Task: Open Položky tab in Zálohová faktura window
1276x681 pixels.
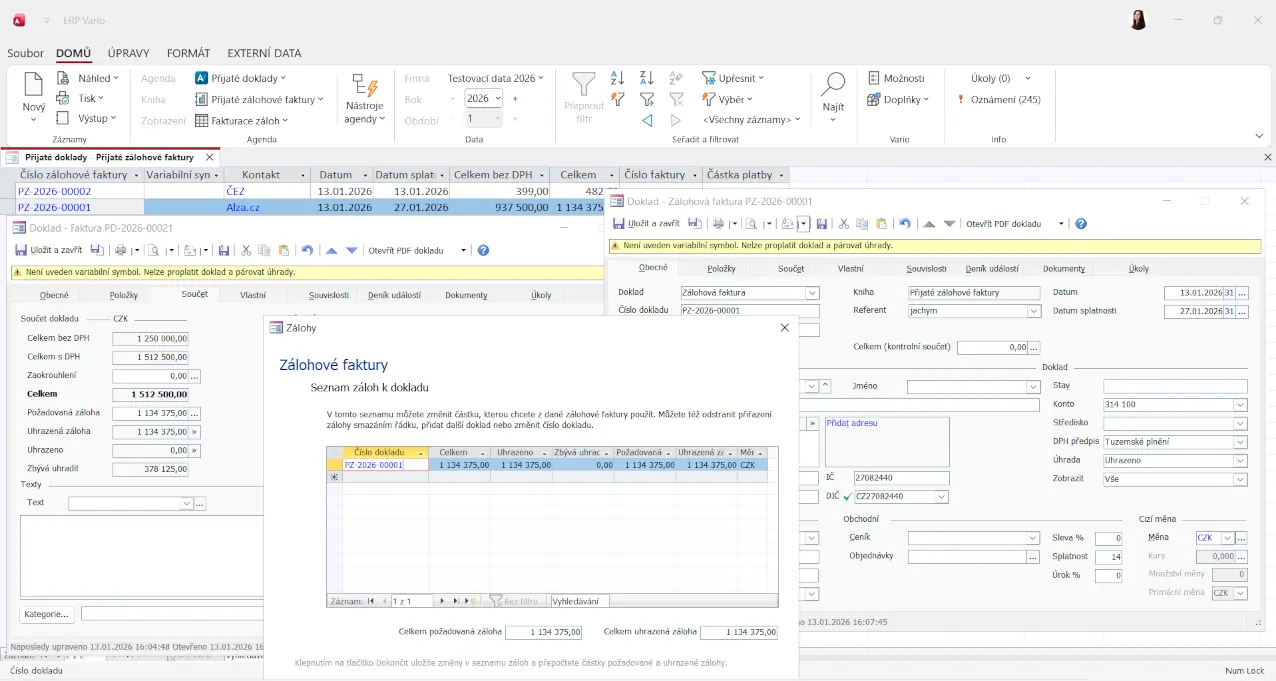Action: [721, 268]
